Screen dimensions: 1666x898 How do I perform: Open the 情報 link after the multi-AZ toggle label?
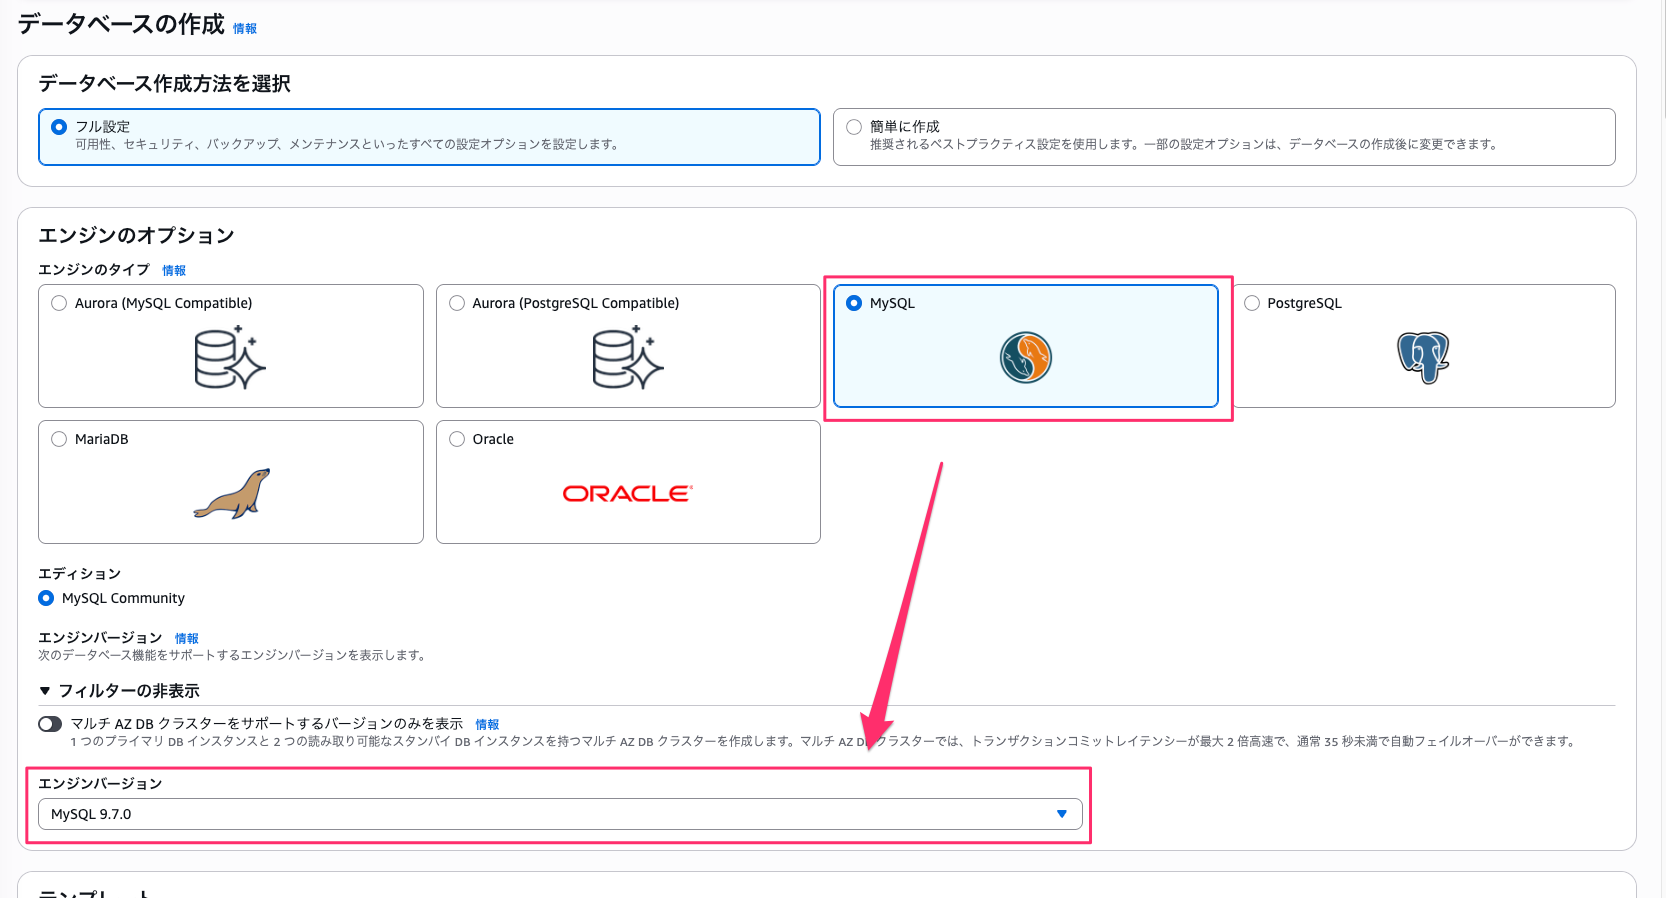tap(487, 725)
